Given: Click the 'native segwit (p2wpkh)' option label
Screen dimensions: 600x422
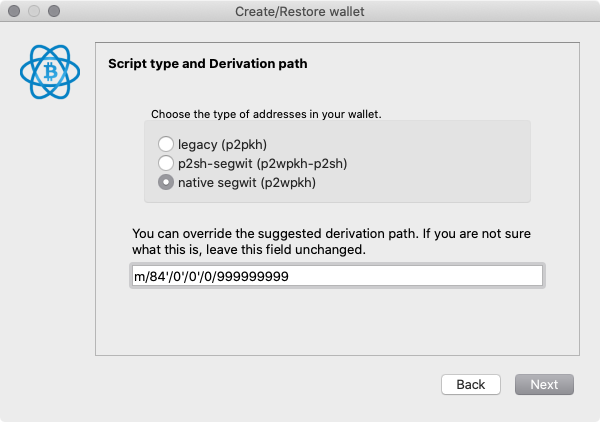Looking at the screenshot, I should [247, 183].
